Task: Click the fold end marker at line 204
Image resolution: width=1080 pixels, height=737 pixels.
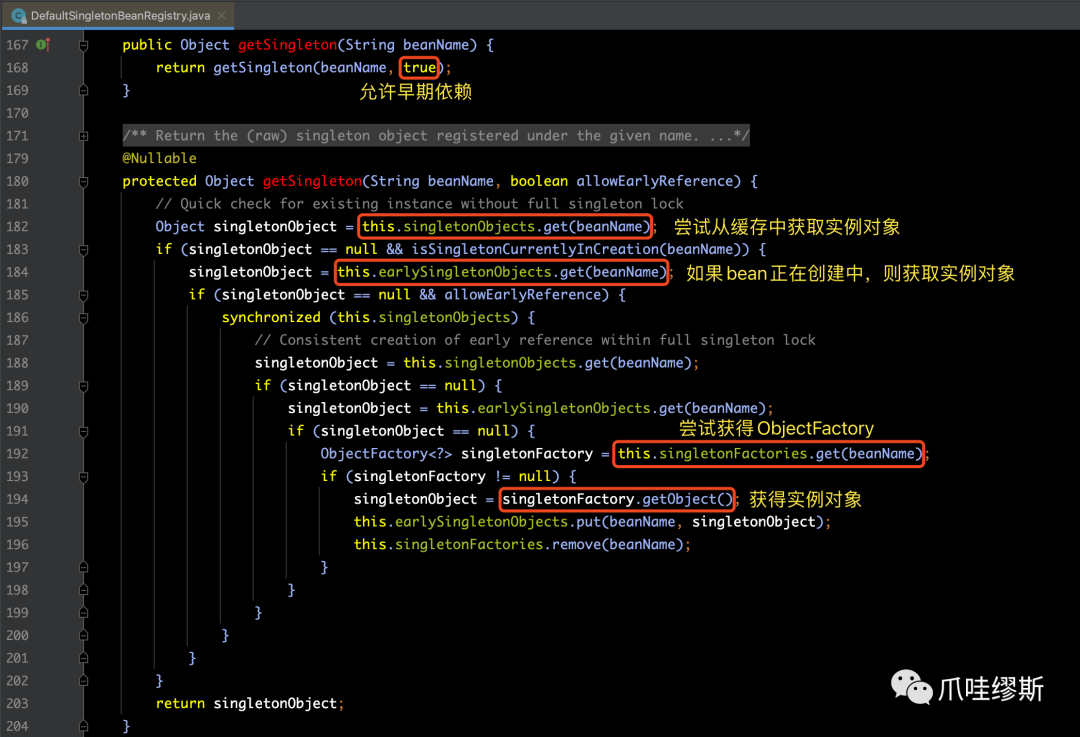Action: tap(83, 726)
